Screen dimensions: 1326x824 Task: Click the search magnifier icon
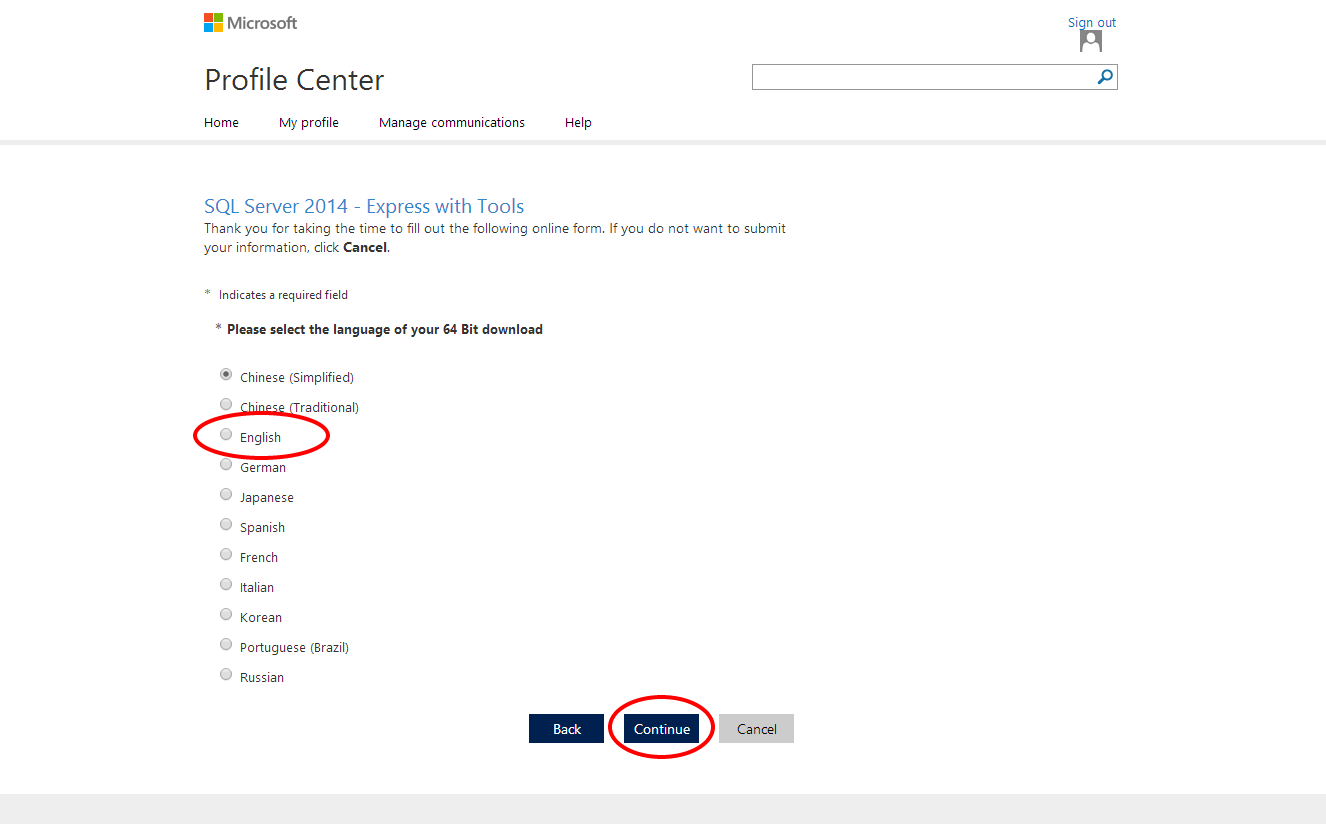[1104, 76]
